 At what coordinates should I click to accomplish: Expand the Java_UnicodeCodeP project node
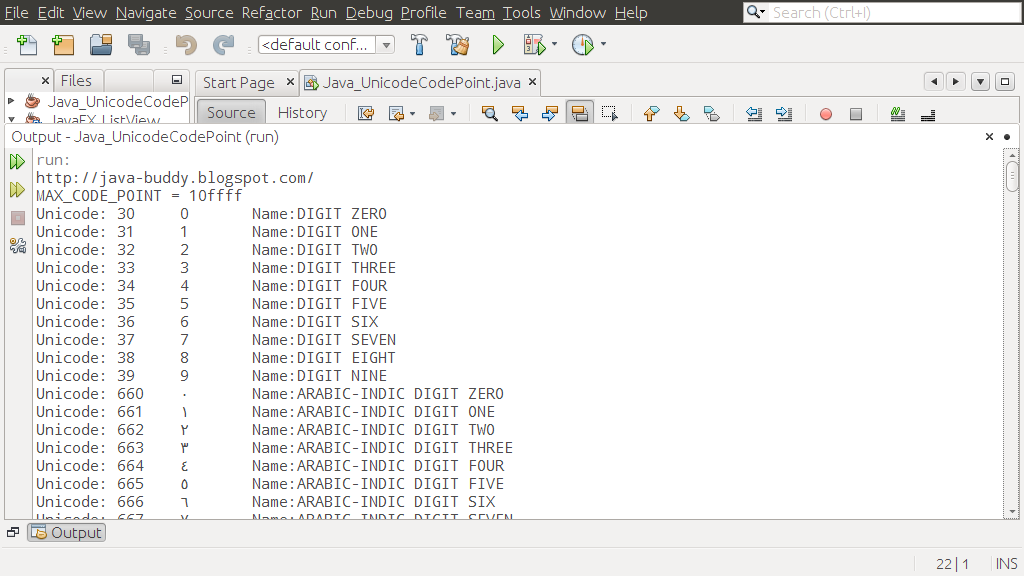click(x=9, y=101)
